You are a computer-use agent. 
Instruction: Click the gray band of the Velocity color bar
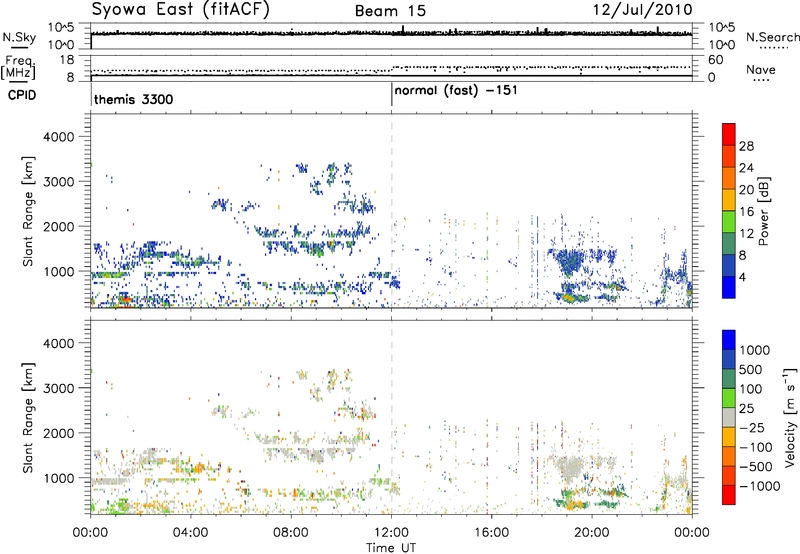point(729,418)
